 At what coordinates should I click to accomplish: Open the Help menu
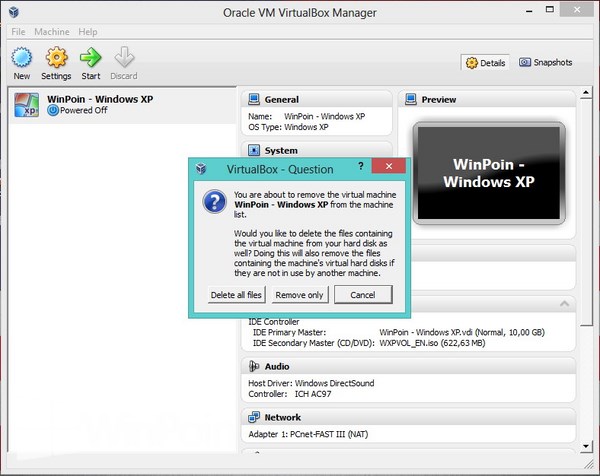[88, 32]
